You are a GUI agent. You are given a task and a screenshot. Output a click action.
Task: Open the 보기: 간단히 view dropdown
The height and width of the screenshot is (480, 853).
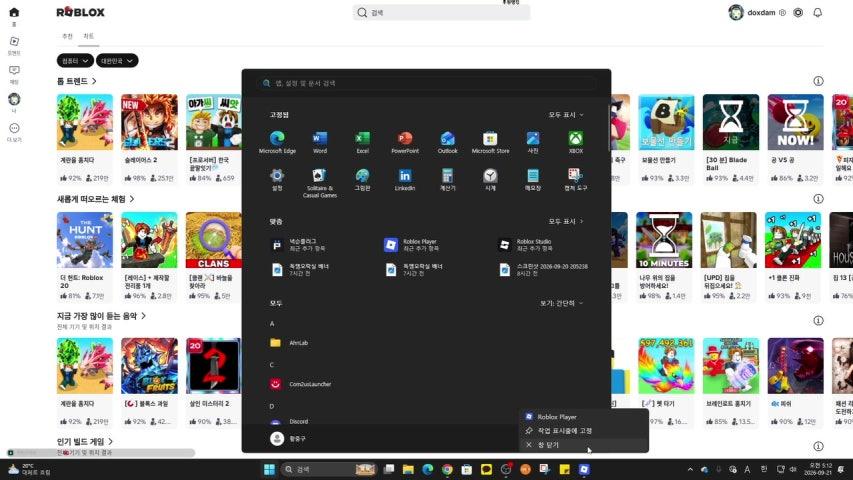coord(561,303)
